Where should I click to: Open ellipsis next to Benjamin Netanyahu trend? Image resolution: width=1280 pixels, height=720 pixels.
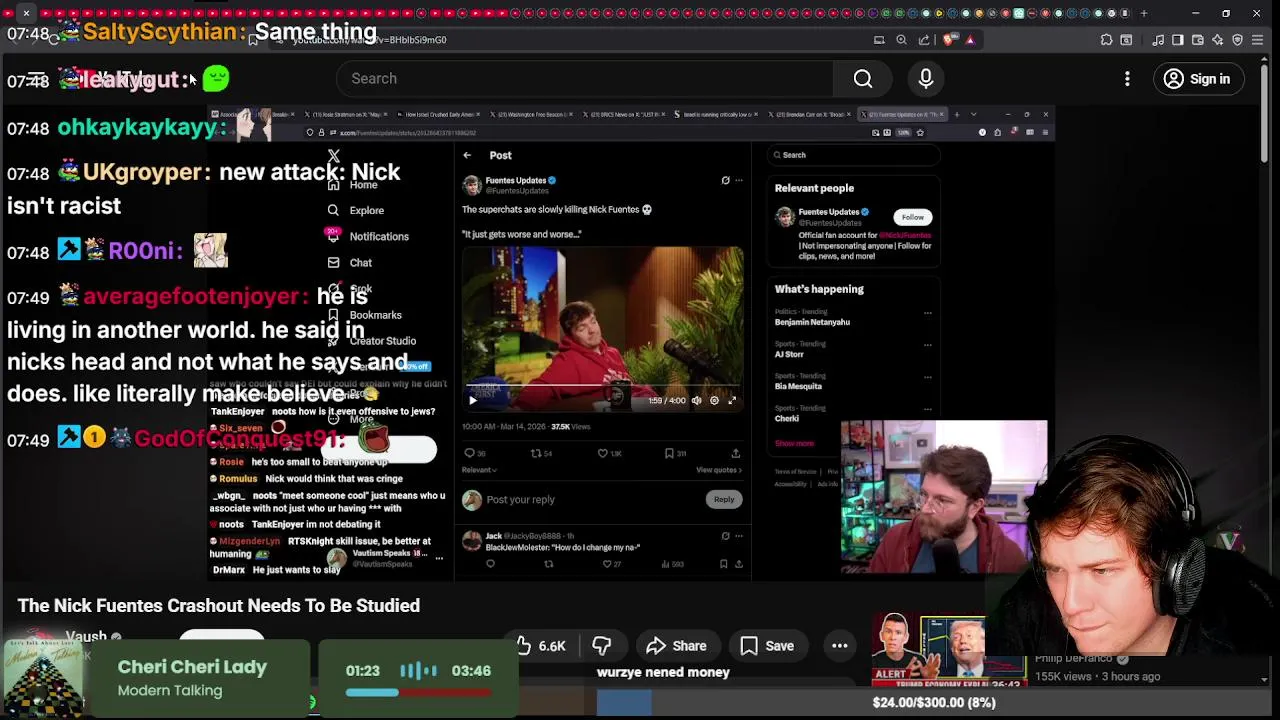[x=927, y=313]
